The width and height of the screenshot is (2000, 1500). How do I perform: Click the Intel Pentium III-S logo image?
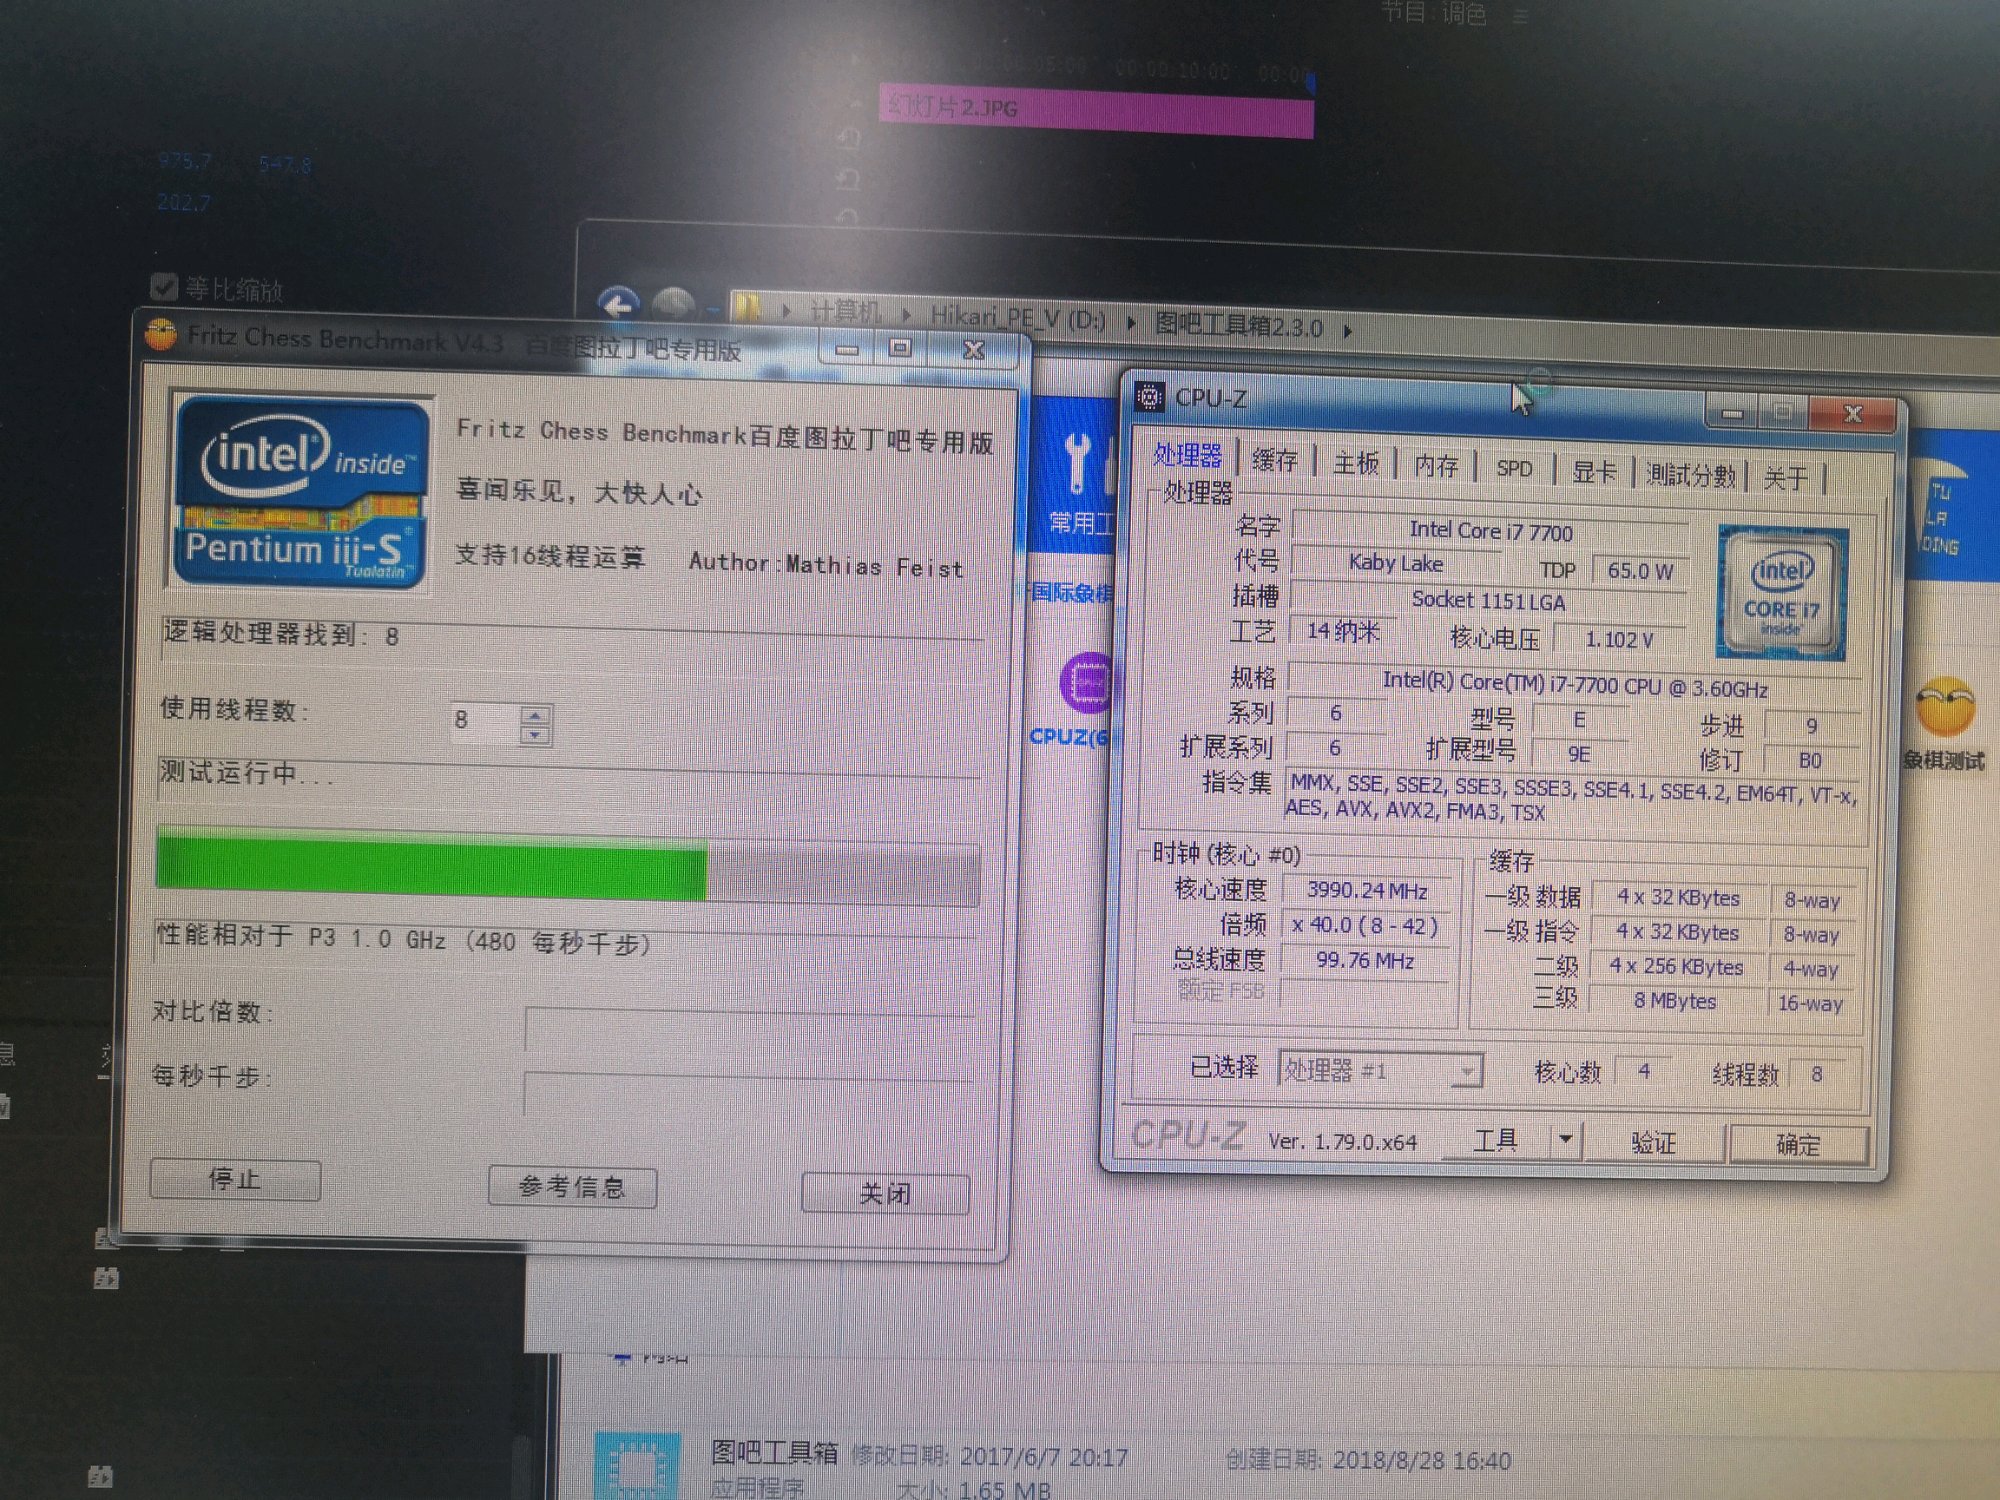coord(301,491)
